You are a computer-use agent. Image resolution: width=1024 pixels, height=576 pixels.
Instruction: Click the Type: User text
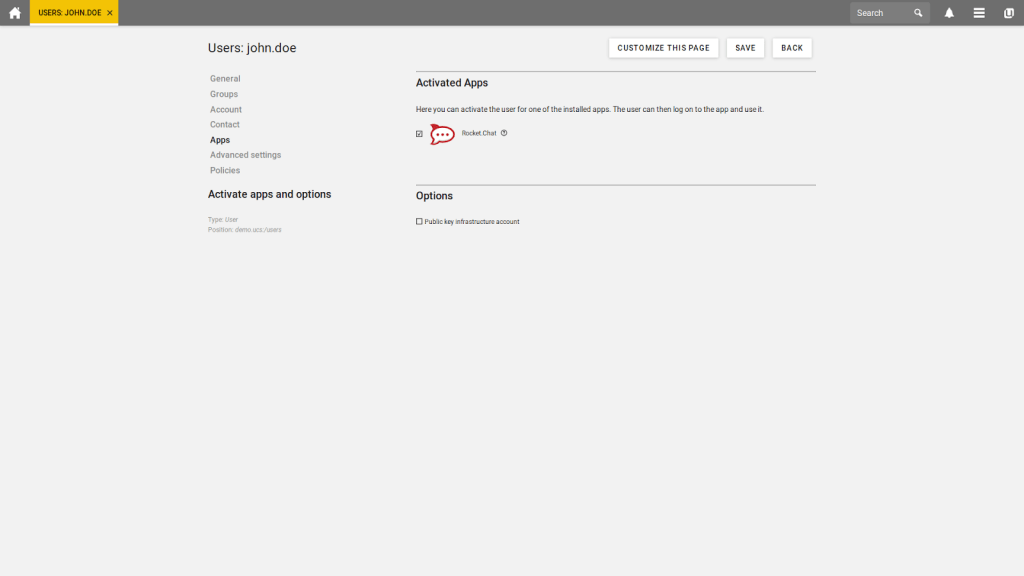[223, 220]
